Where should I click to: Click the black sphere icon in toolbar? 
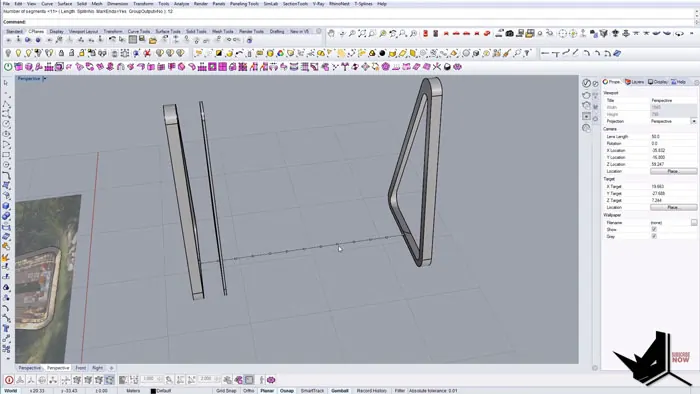tap(382, 54)
